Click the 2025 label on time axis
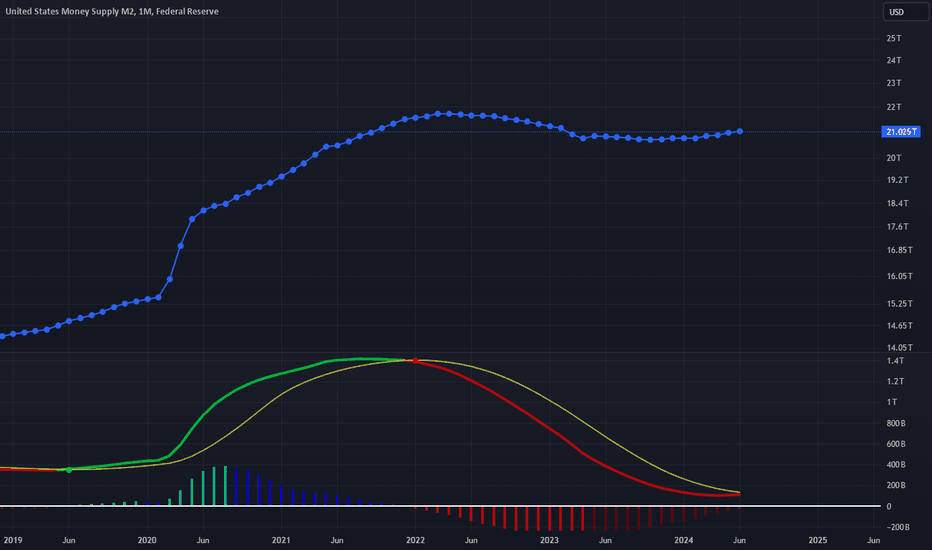Image resolution: width=932 pixels, height=550 pixels. [x=818, y=540]
